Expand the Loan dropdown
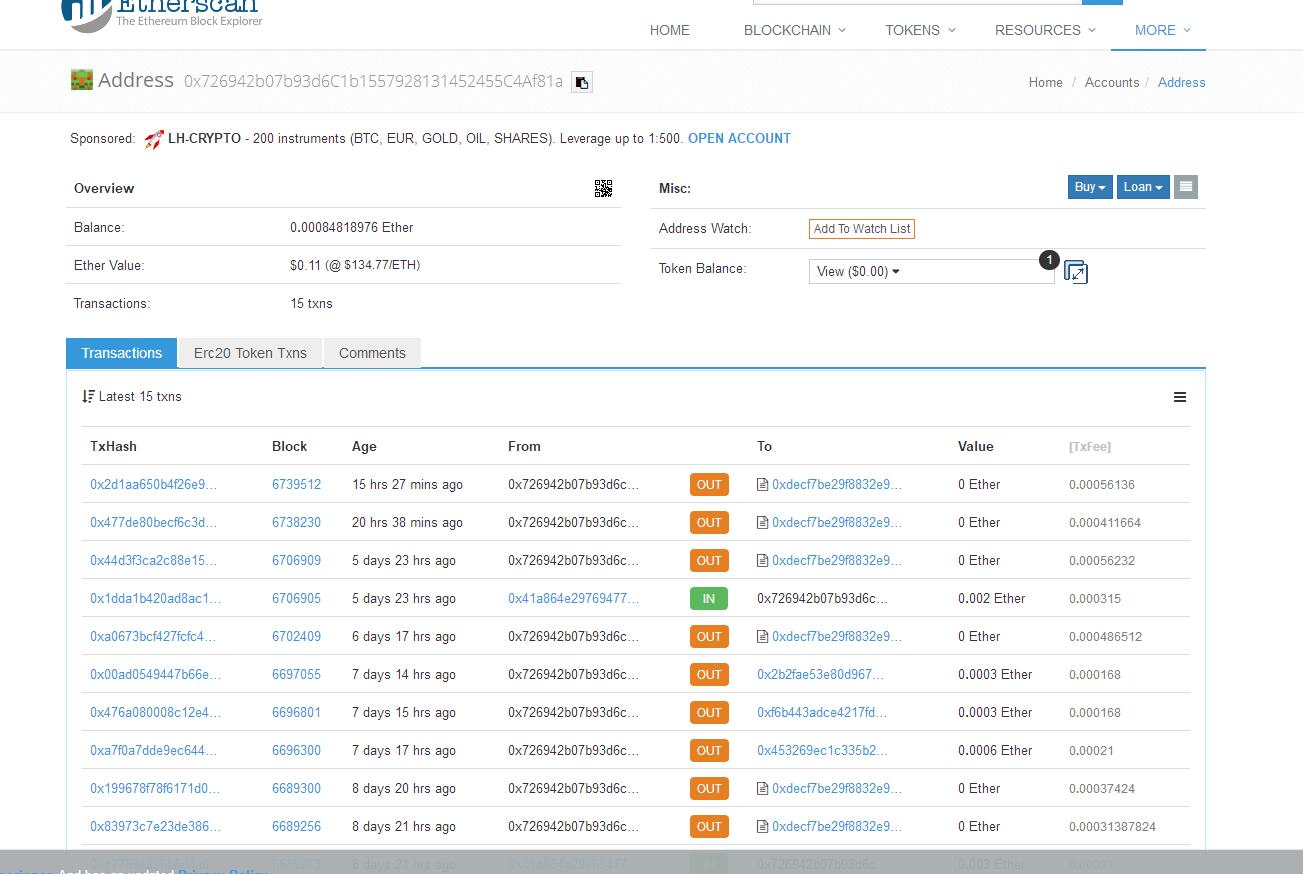1303x874 pixels. tap(1143, 187)
